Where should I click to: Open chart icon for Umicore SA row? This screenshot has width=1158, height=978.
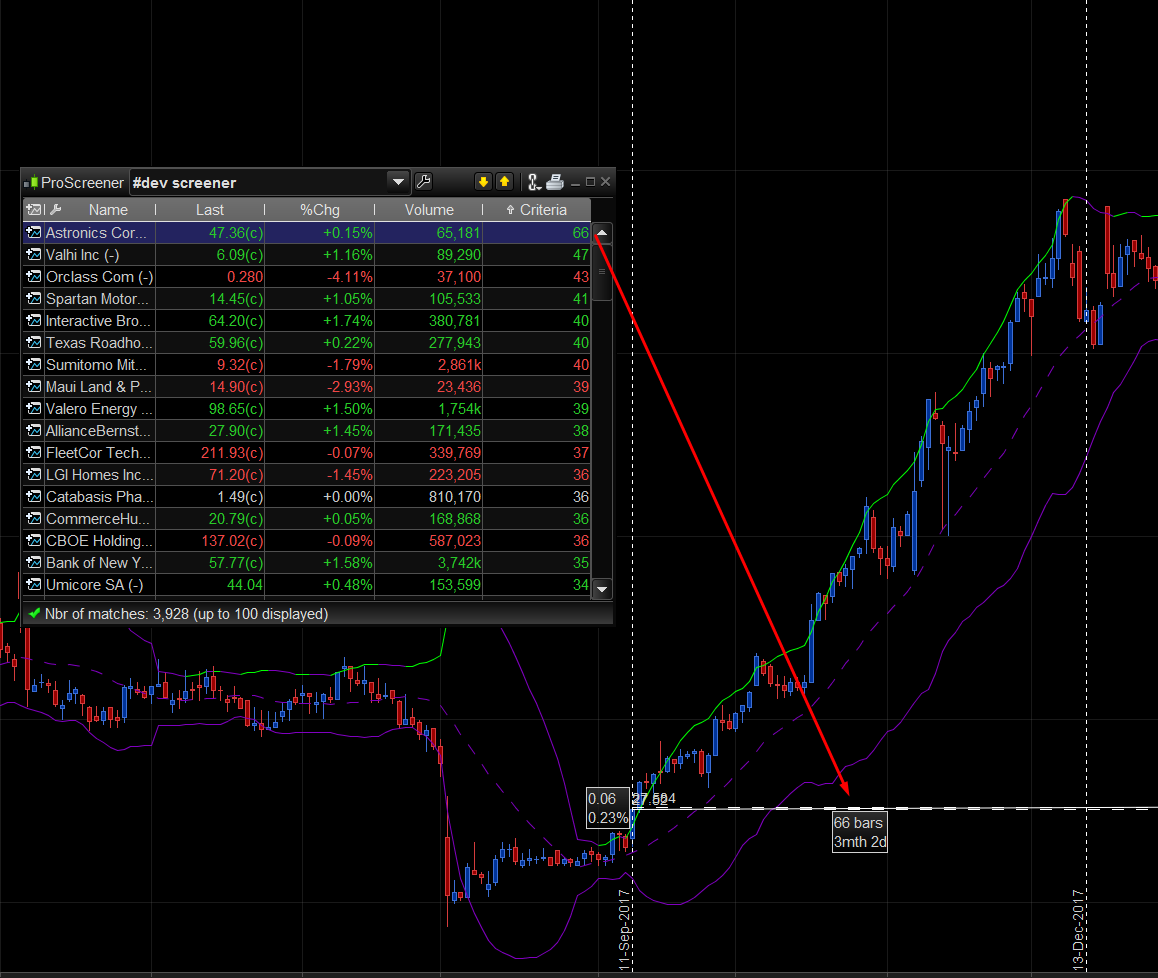pyautogui.click(x=34, y=585)
